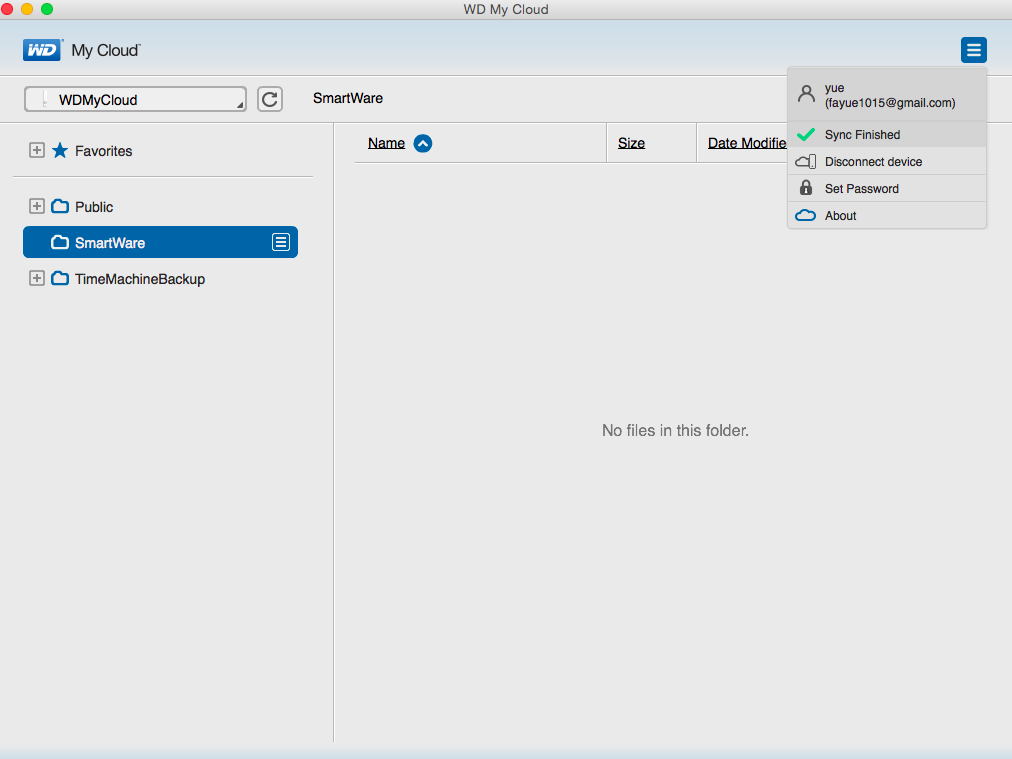The image size is (1012, 759).
Task: Click the user profile icon
Action: click(806, 95)
